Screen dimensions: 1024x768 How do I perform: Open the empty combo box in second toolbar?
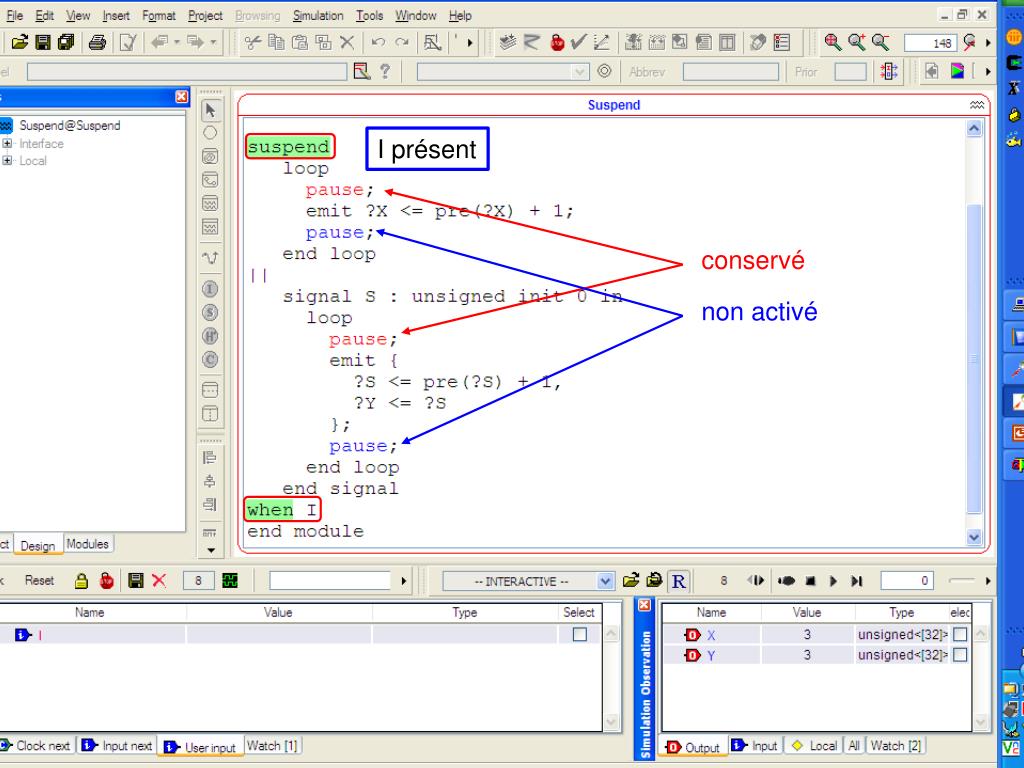pos(503,72)
